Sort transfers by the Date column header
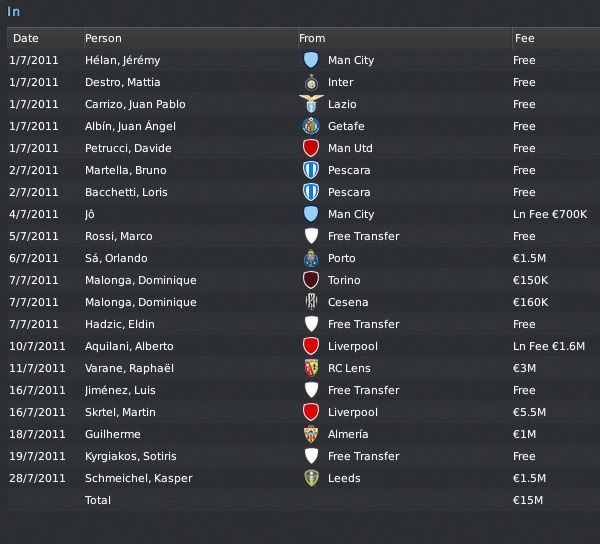The image size is (600, 544). pyautogui.click(x=26, y=38)
